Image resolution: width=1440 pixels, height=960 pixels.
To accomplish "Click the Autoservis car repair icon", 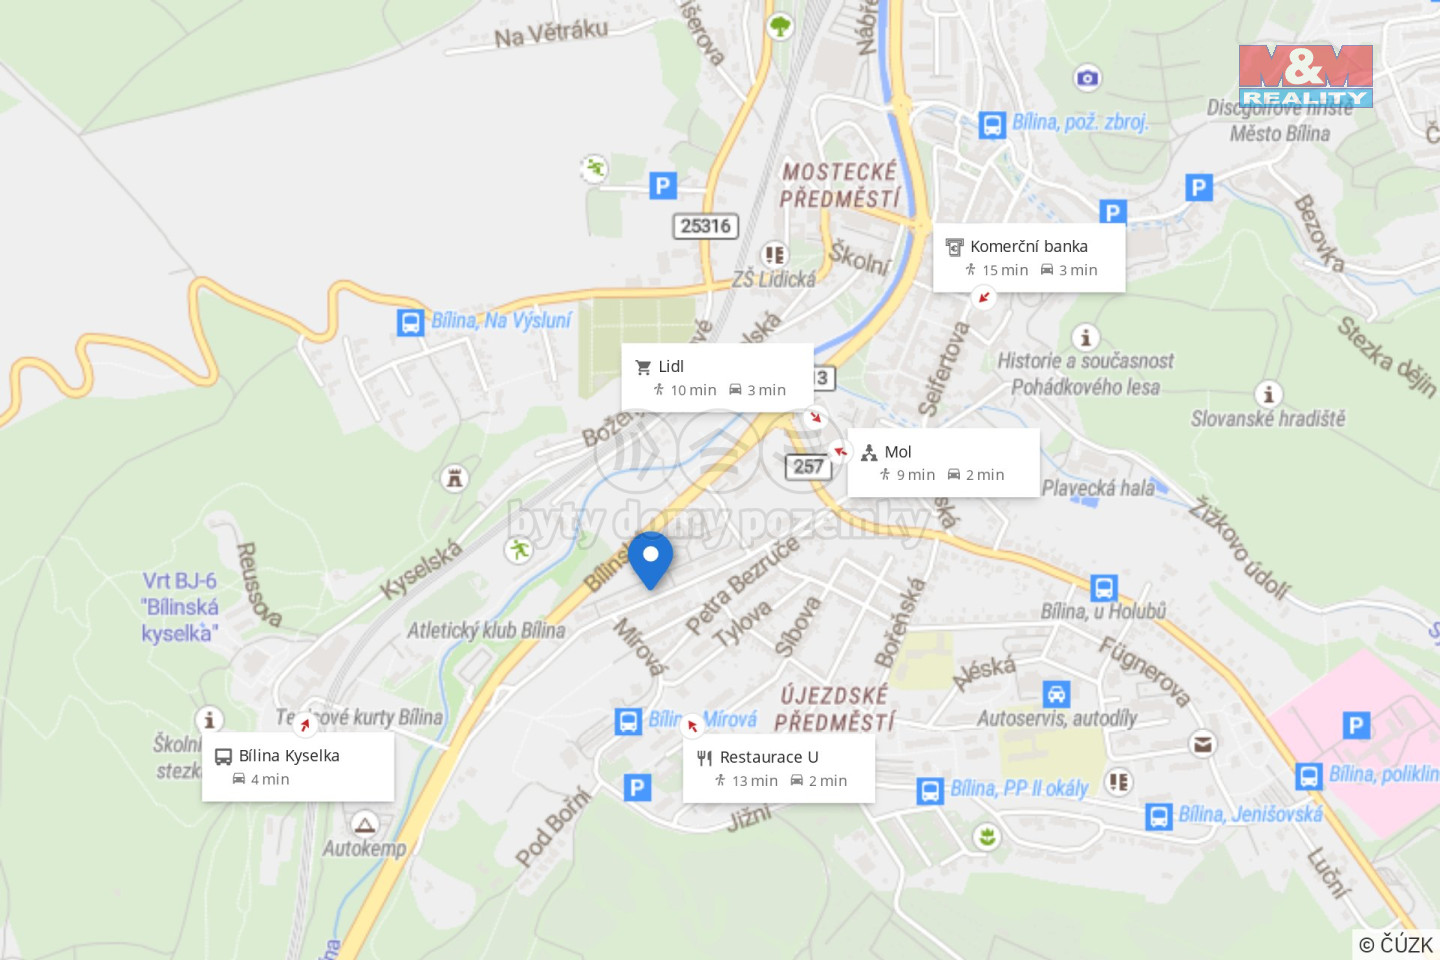I will 1056,694.
